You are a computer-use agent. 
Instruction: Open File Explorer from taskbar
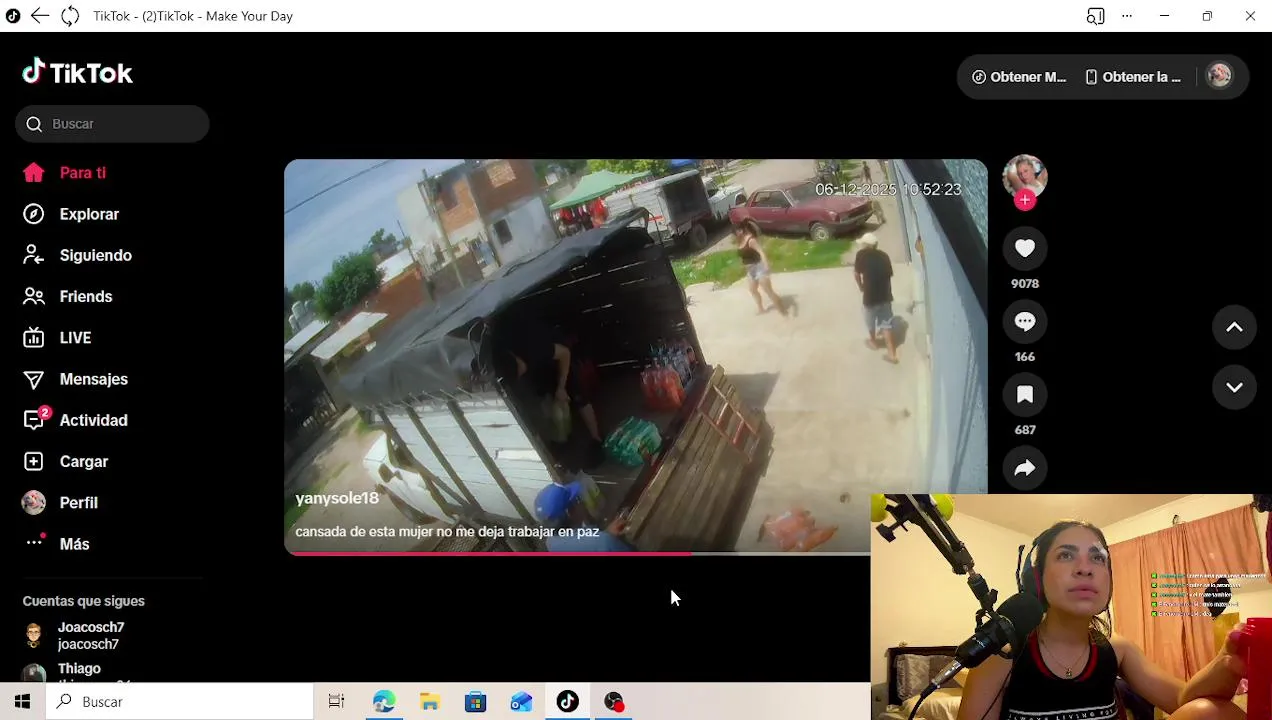pyautogui.click(x=429, y=702)
